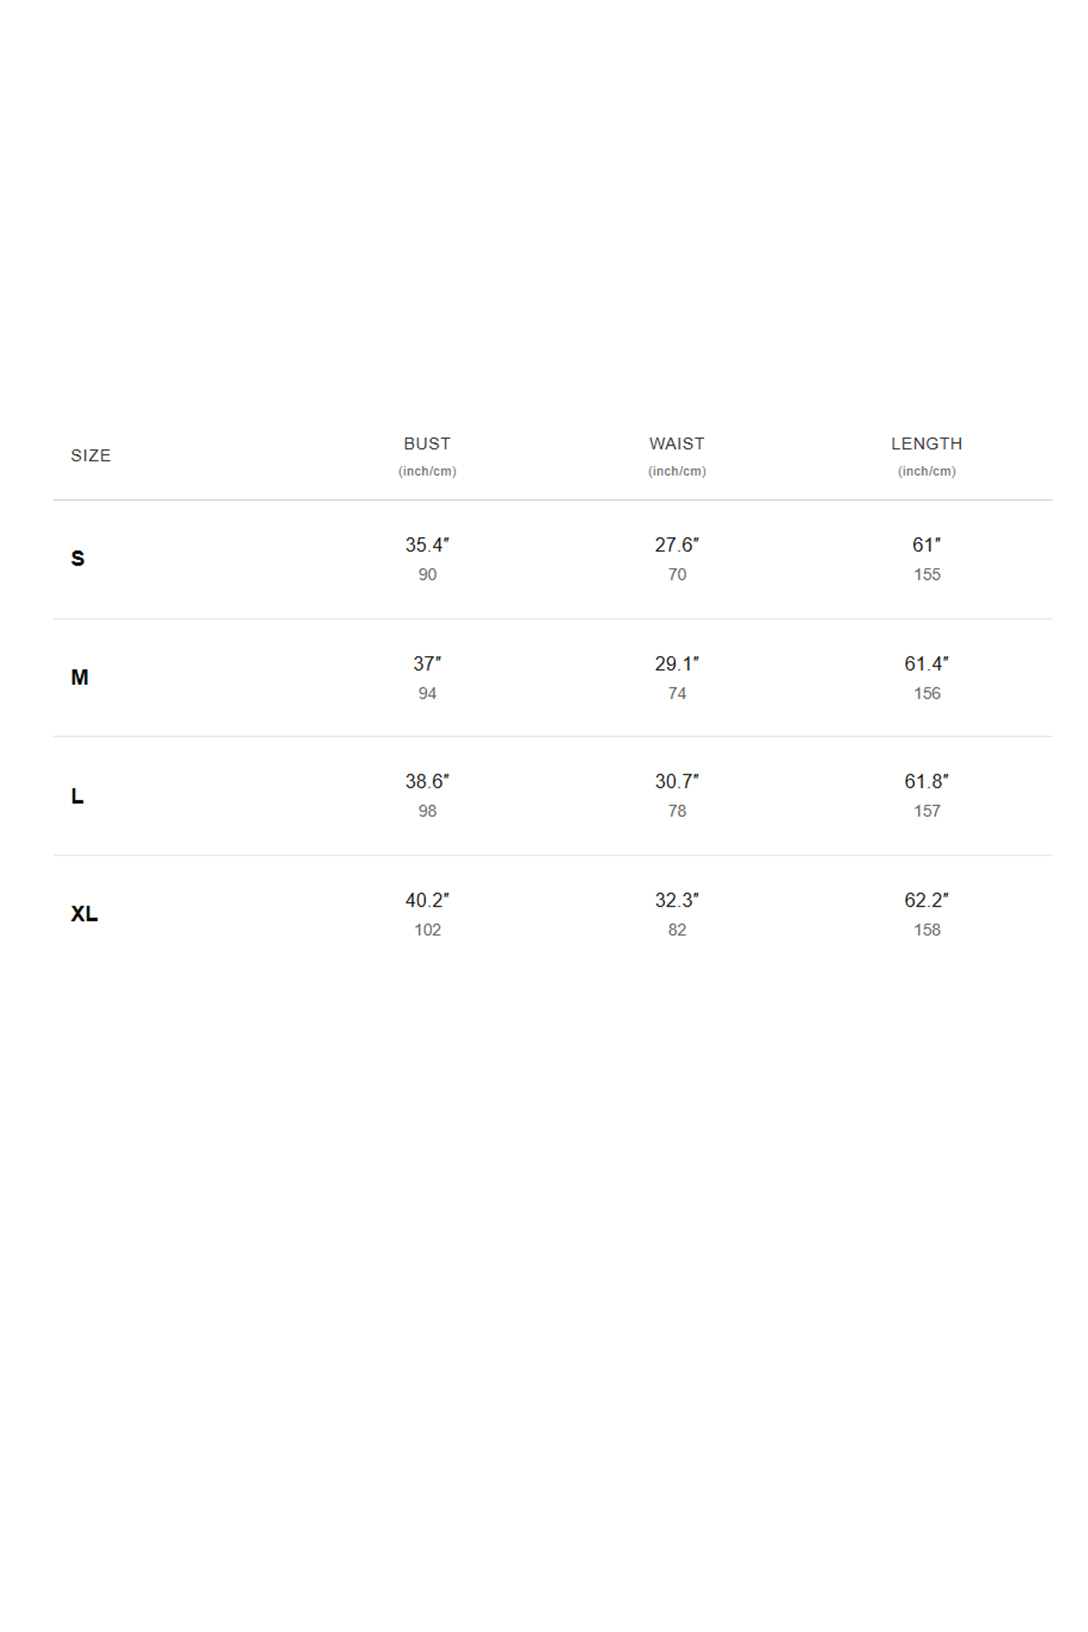This screenshot has height=1632, width=1088.
Task: Click the 61" length value for S
Action: click(x=927, y=545)
